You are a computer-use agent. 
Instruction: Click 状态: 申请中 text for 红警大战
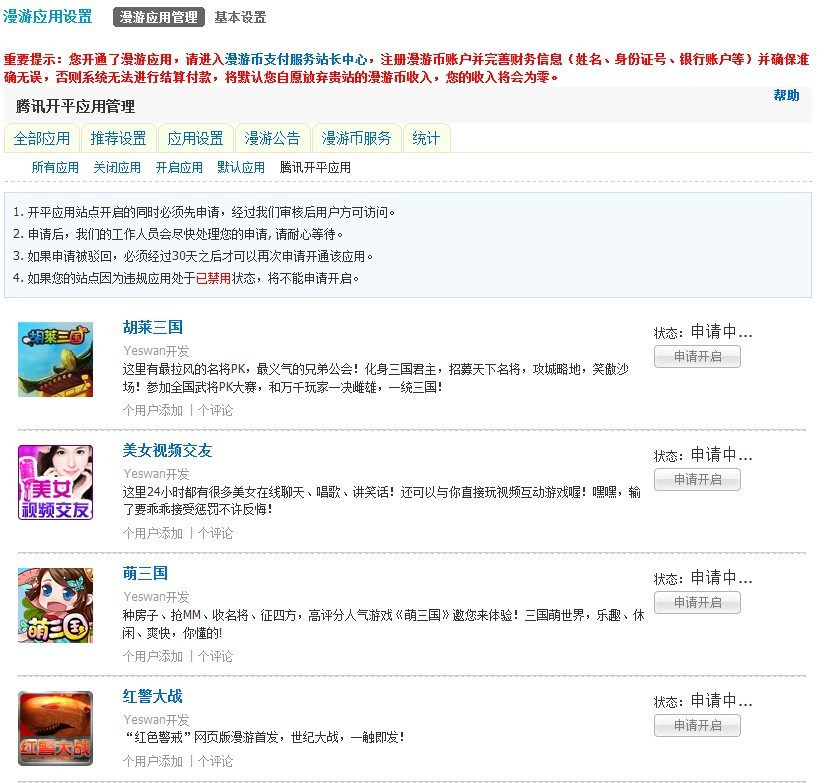point(703,701)
